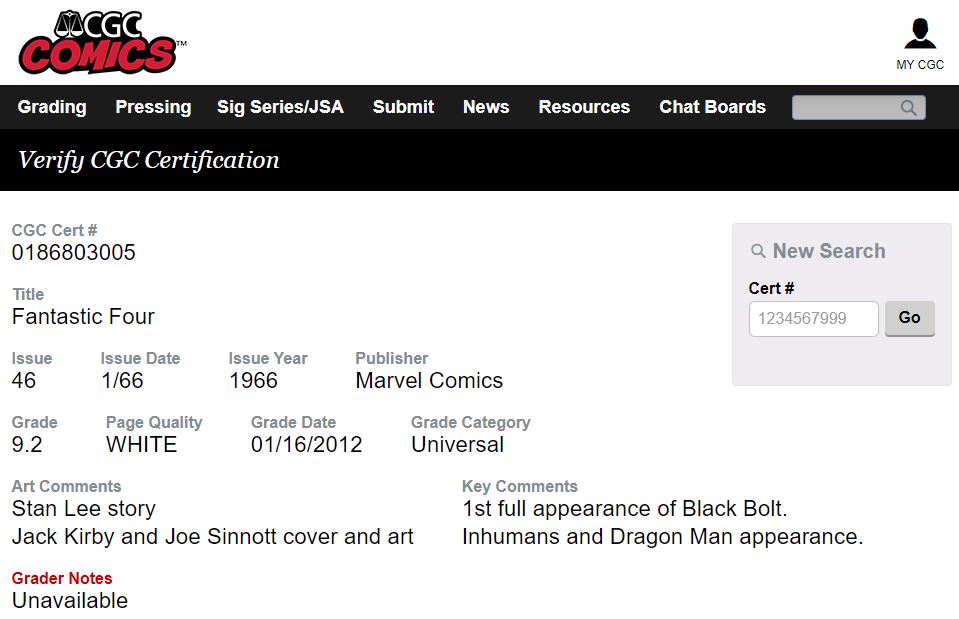Image resolution: width=959 pixels, height=619 pixels.
Task: Go to the Submit section
Action: click(404, 107)
